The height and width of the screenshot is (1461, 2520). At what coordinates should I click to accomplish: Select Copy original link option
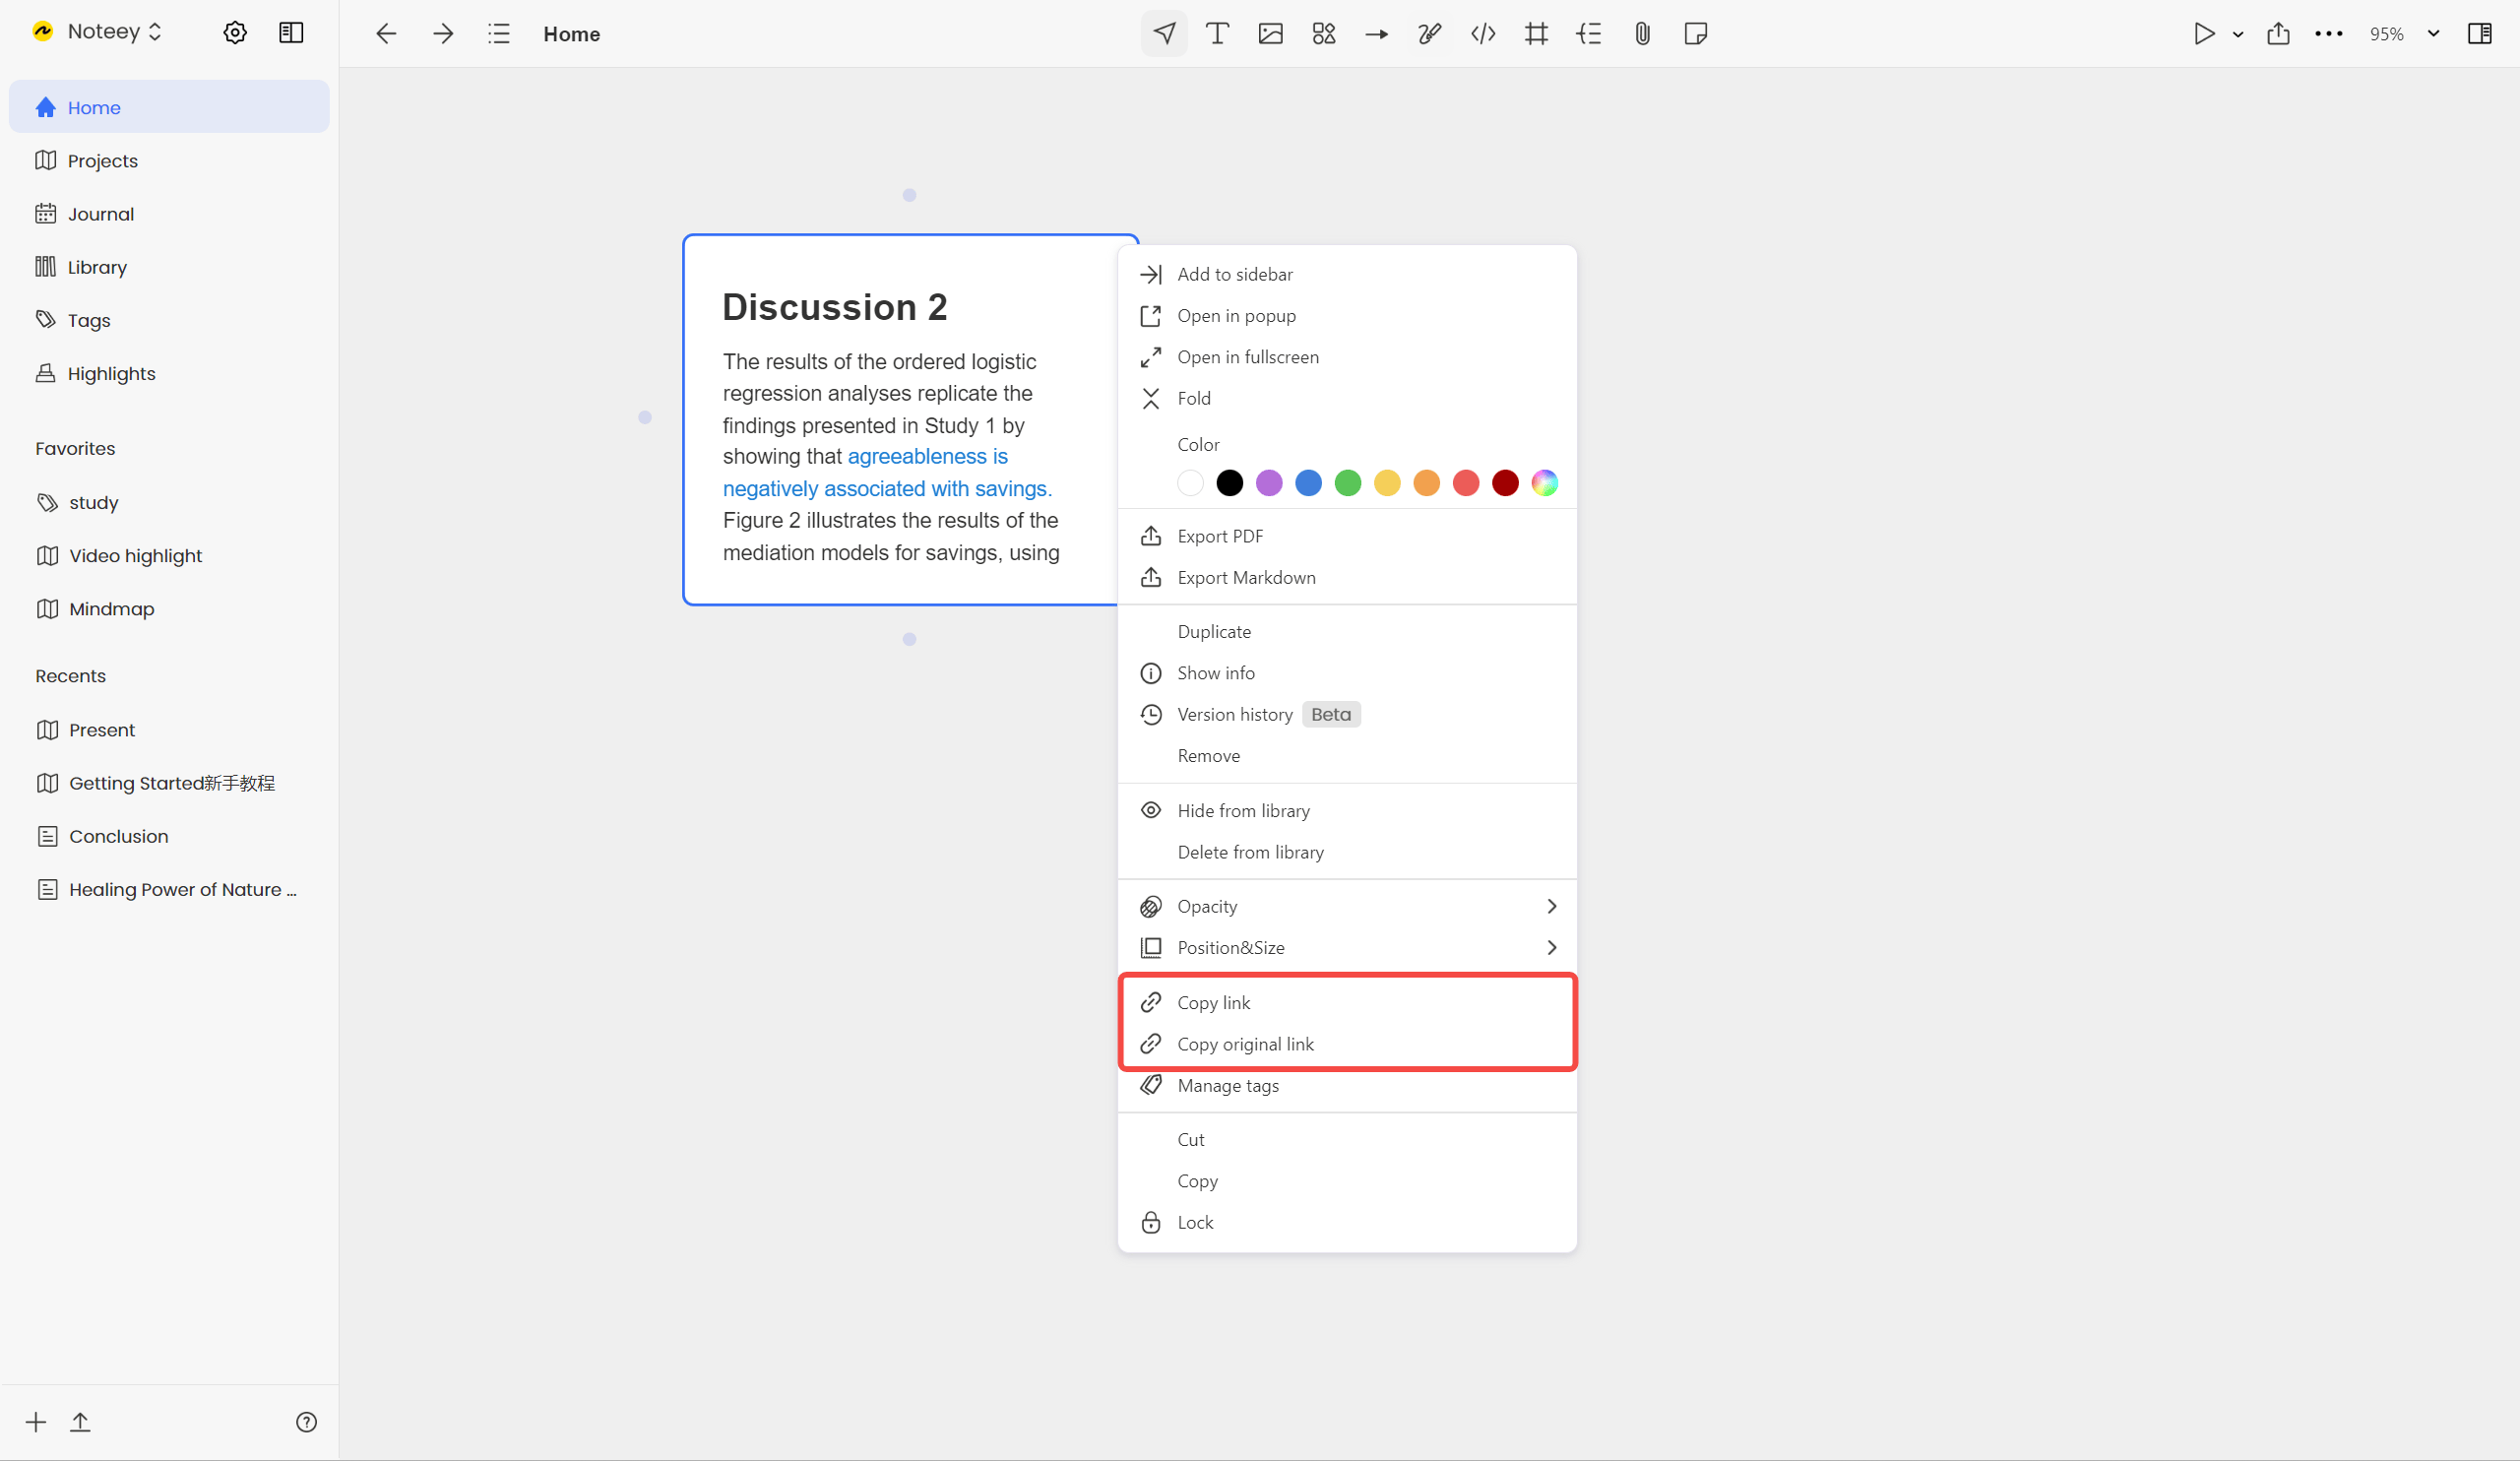tap(1245, 1042)
